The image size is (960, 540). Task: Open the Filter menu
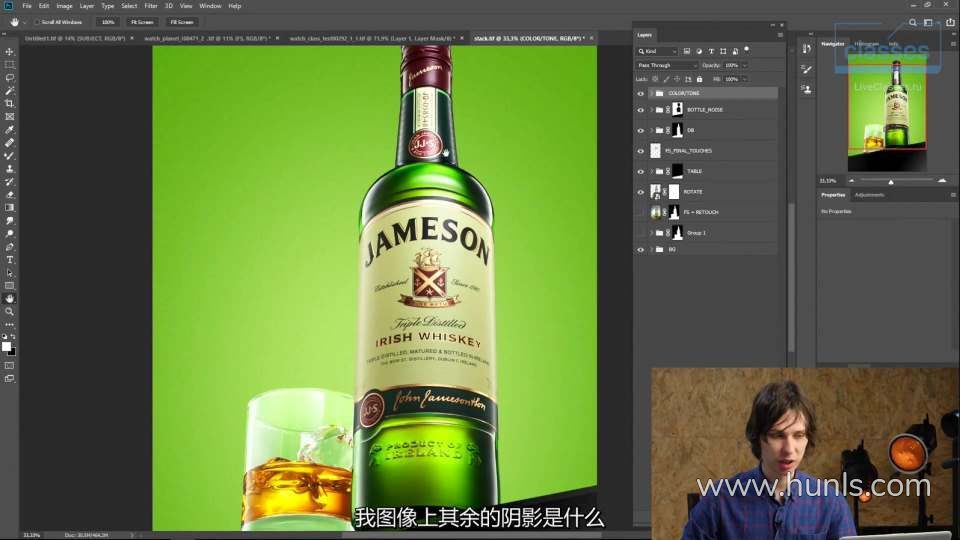coord(151,6)
